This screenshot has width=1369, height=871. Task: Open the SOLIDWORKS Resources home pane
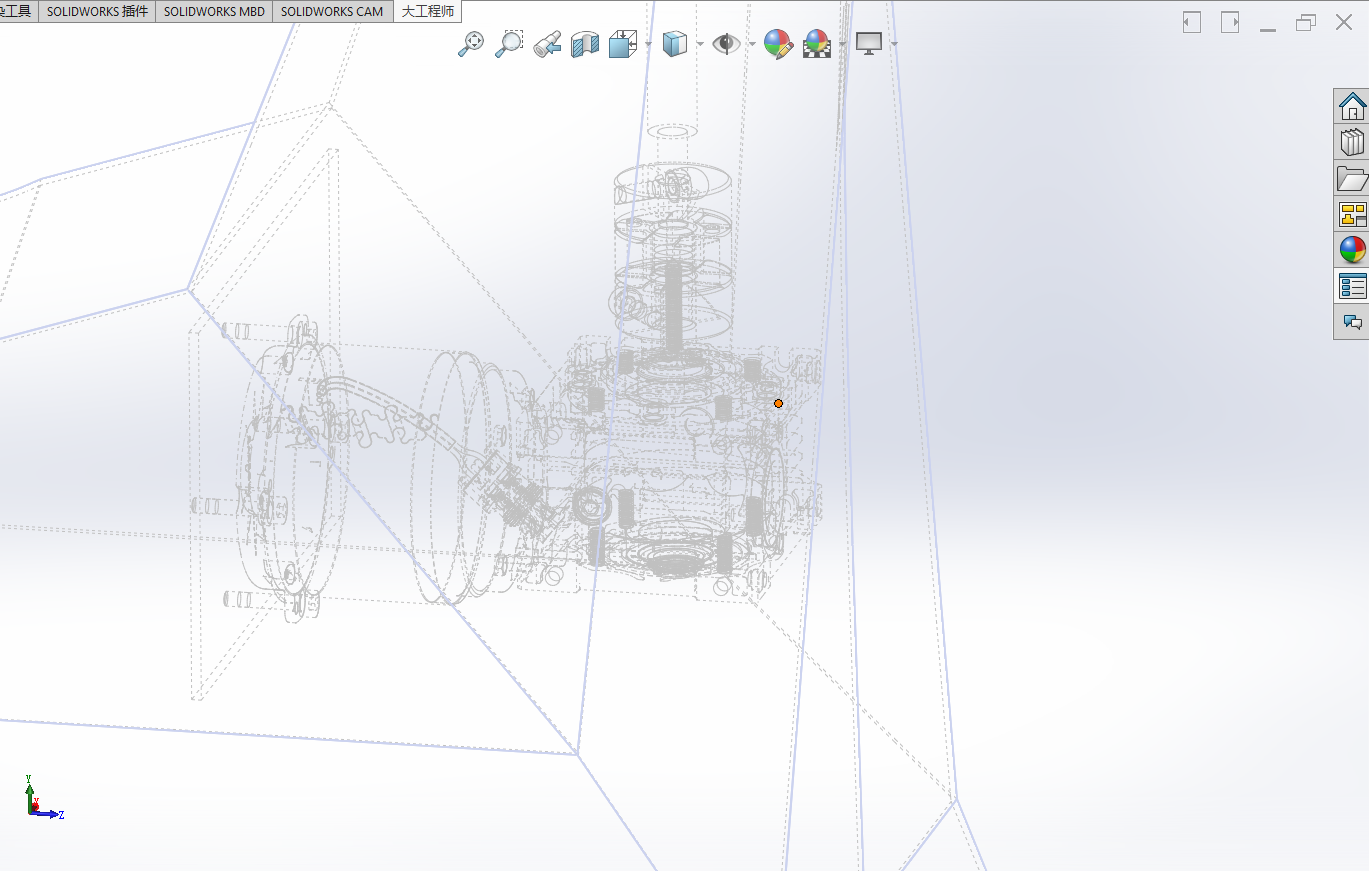click(x=1352, y=106)
